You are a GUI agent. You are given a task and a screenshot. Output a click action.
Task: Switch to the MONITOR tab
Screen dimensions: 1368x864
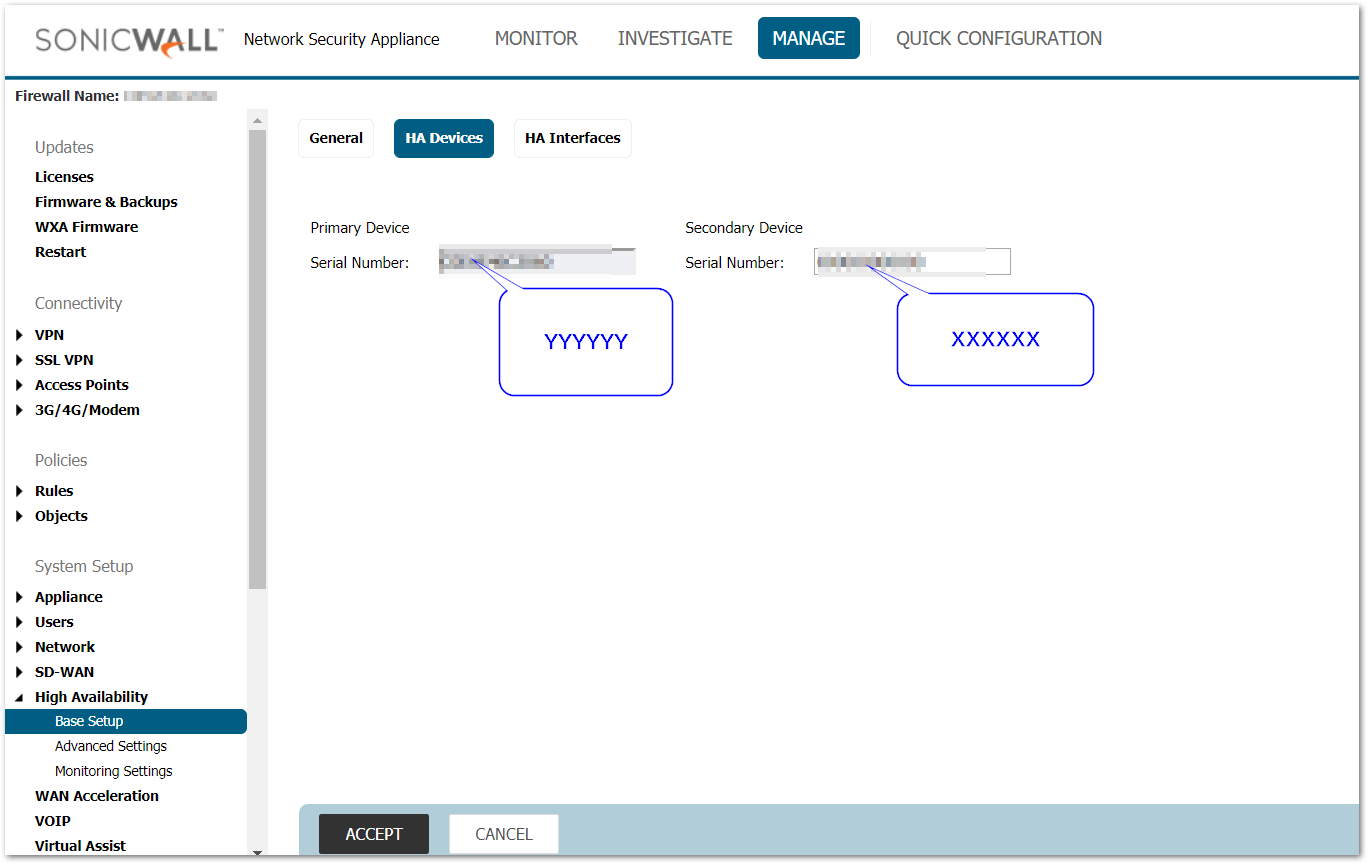[536, 39]
